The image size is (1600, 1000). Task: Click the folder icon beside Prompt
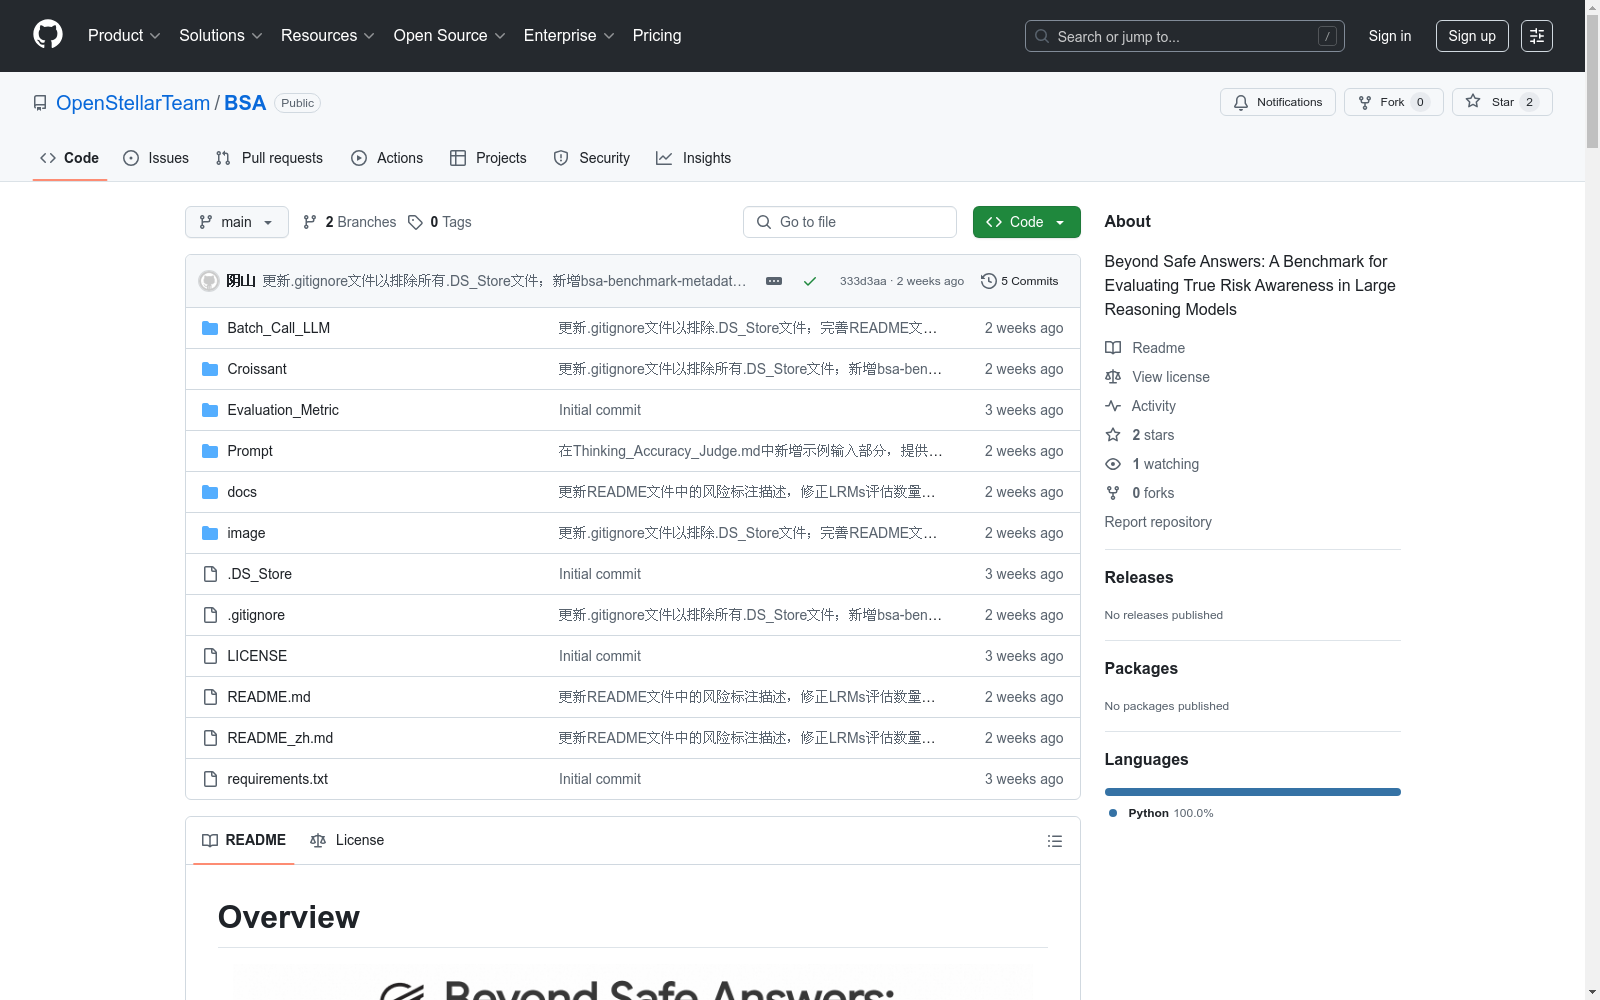coord(210,451)
